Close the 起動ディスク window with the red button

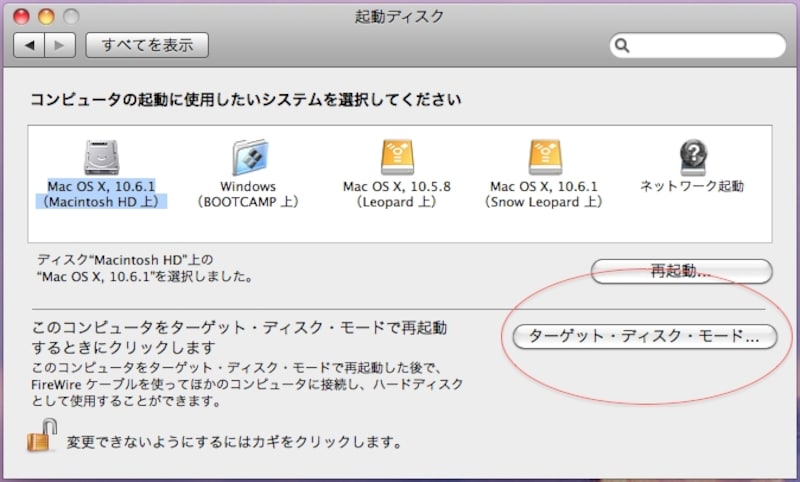tap(21, 17)
